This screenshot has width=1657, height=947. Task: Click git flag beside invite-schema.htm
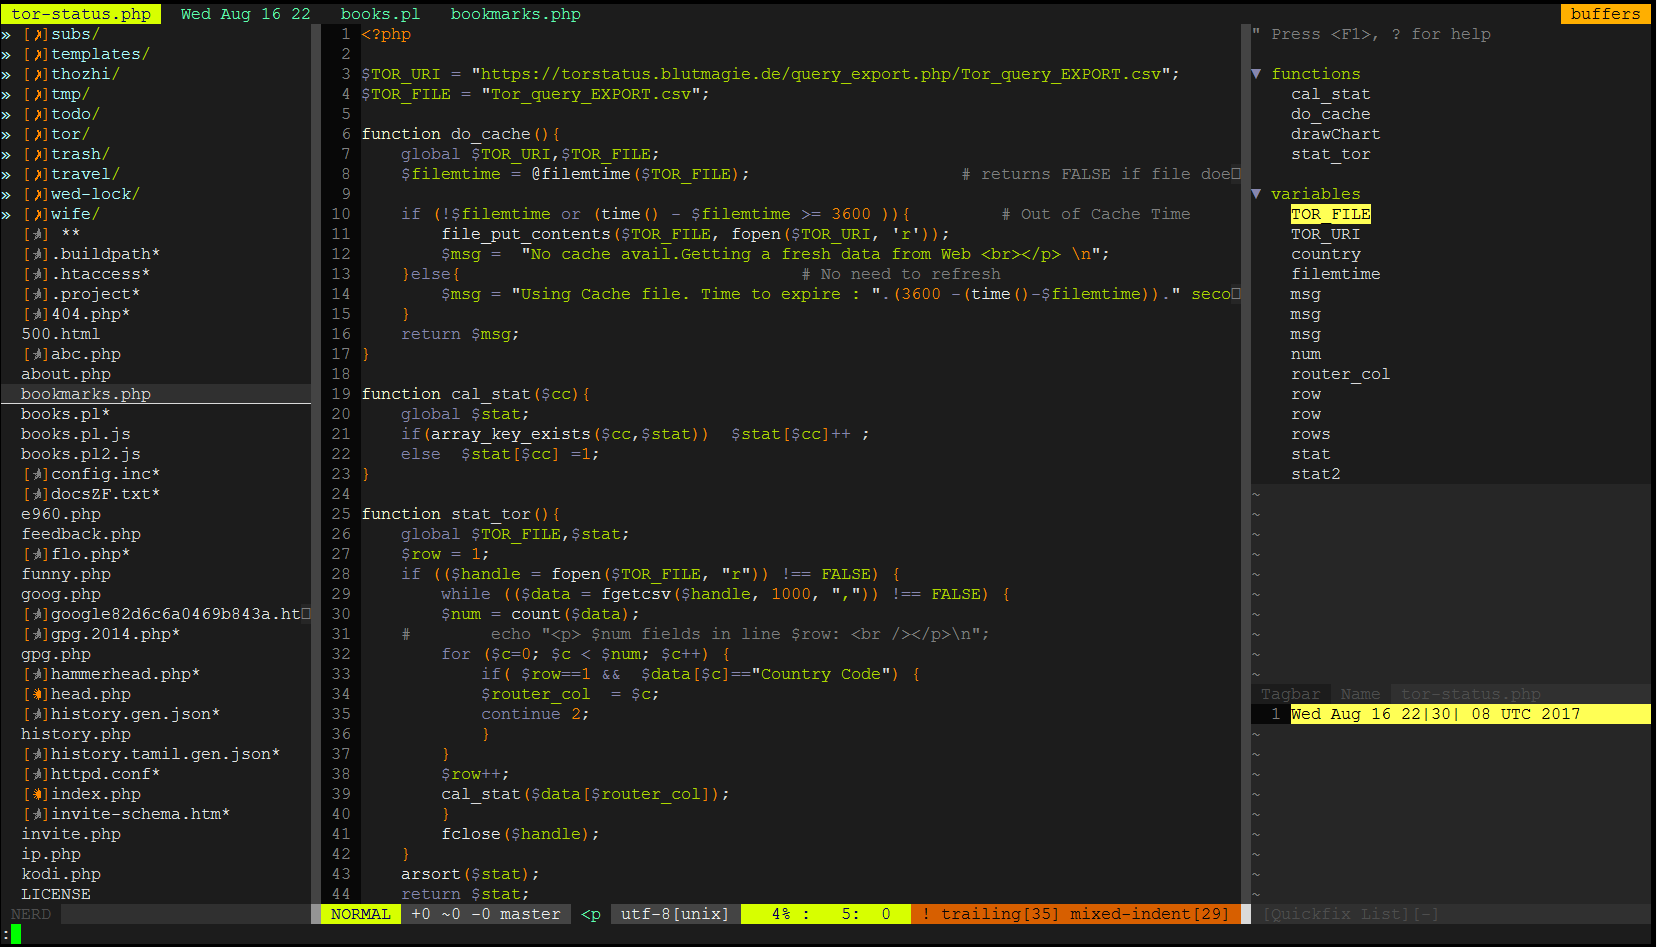click(36, 814)
